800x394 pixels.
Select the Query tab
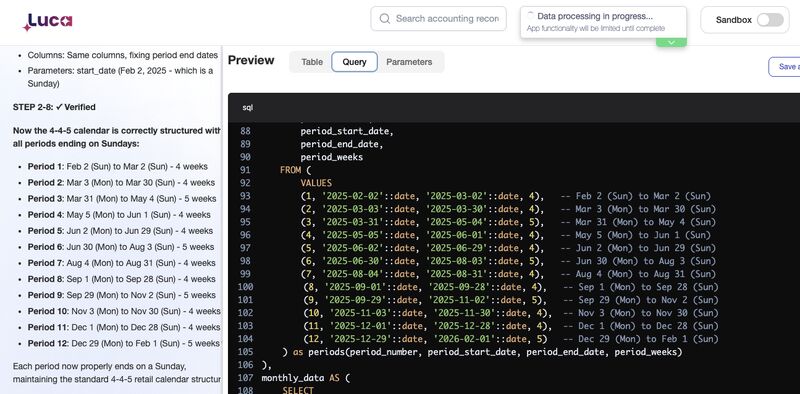tap(355, 62)
